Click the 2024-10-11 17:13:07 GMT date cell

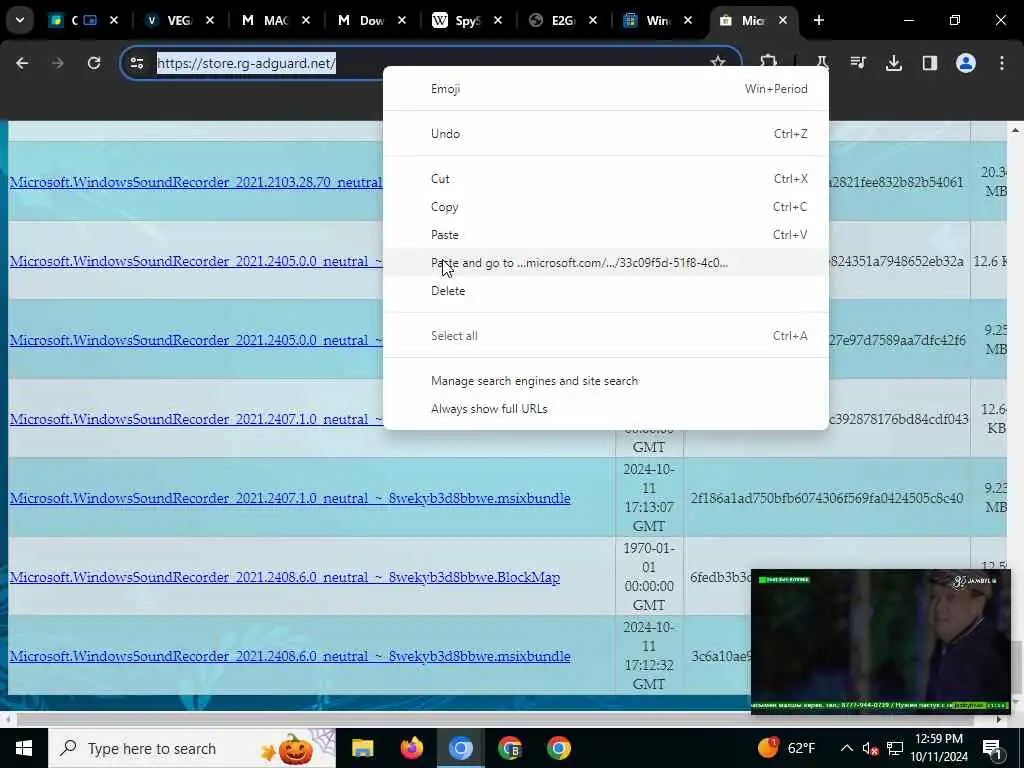point(648,498)
